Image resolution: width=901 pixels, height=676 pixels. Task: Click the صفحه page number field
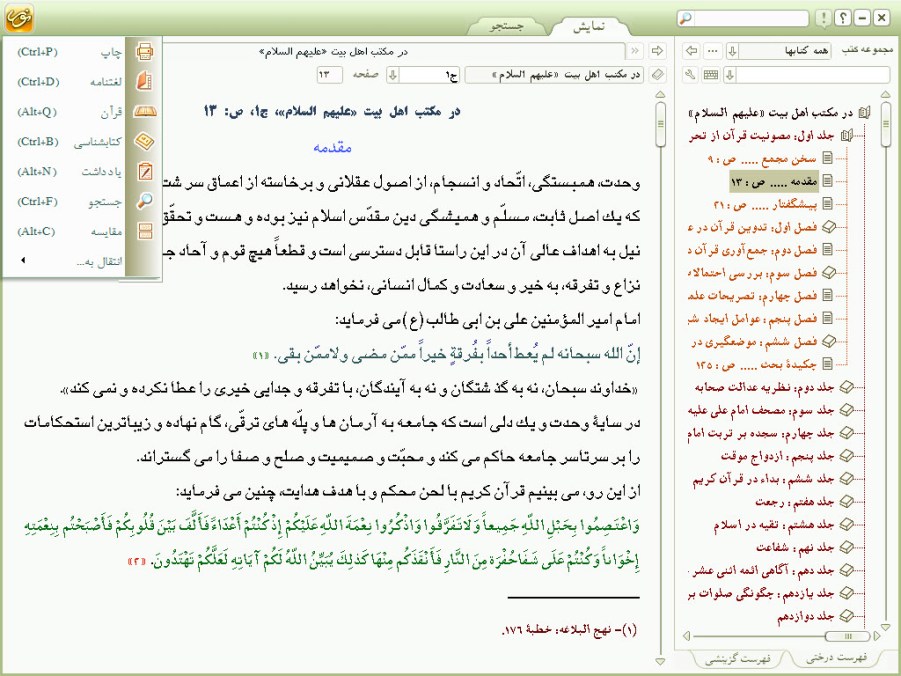(x=328, y=75)
